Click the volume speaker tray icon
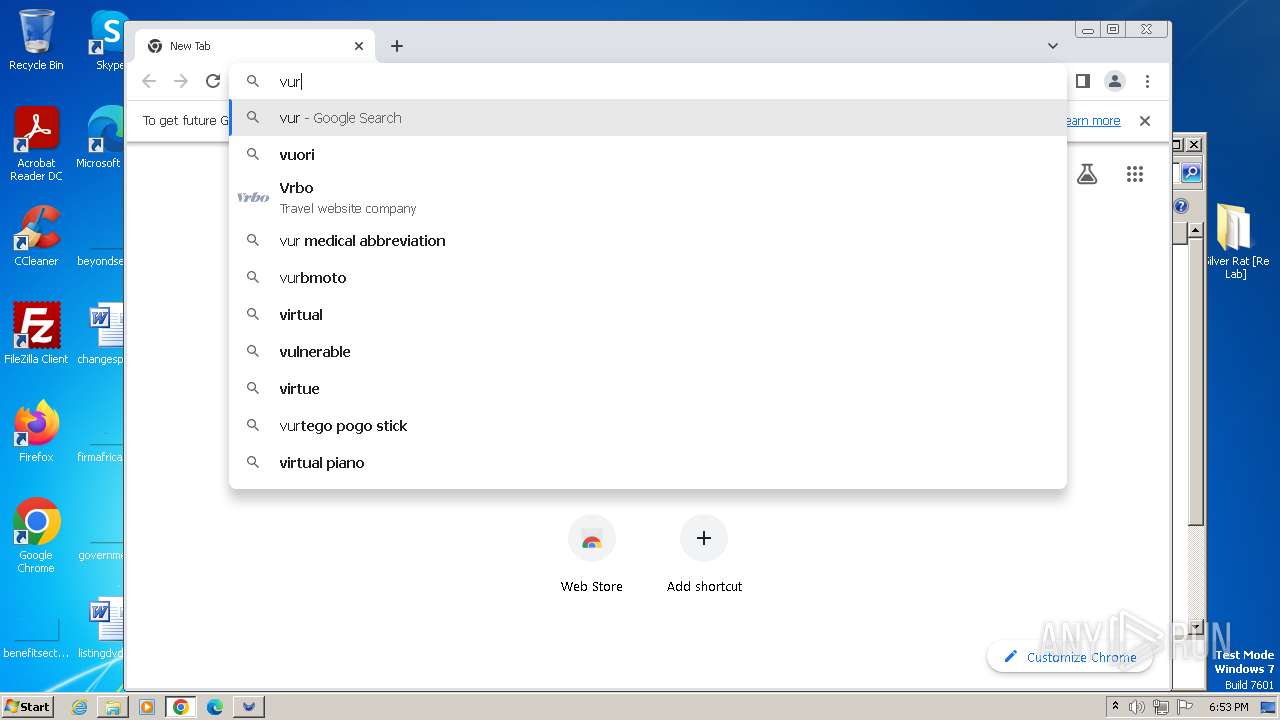This screenshot has height=720, width=1280. pos(1137,707)
